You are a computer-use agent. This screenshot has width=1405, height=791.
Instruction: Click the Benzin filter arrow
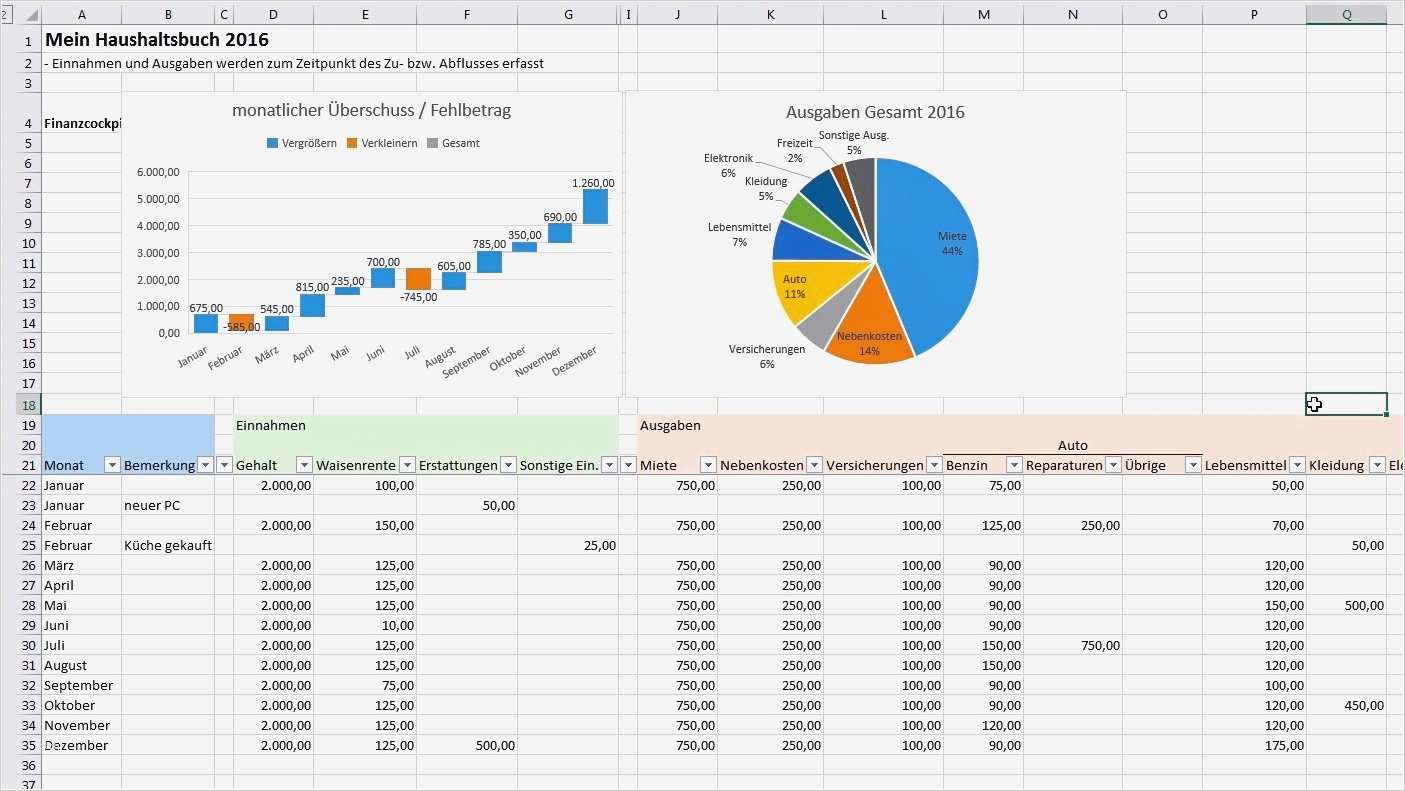click(x=1014, y=465)
